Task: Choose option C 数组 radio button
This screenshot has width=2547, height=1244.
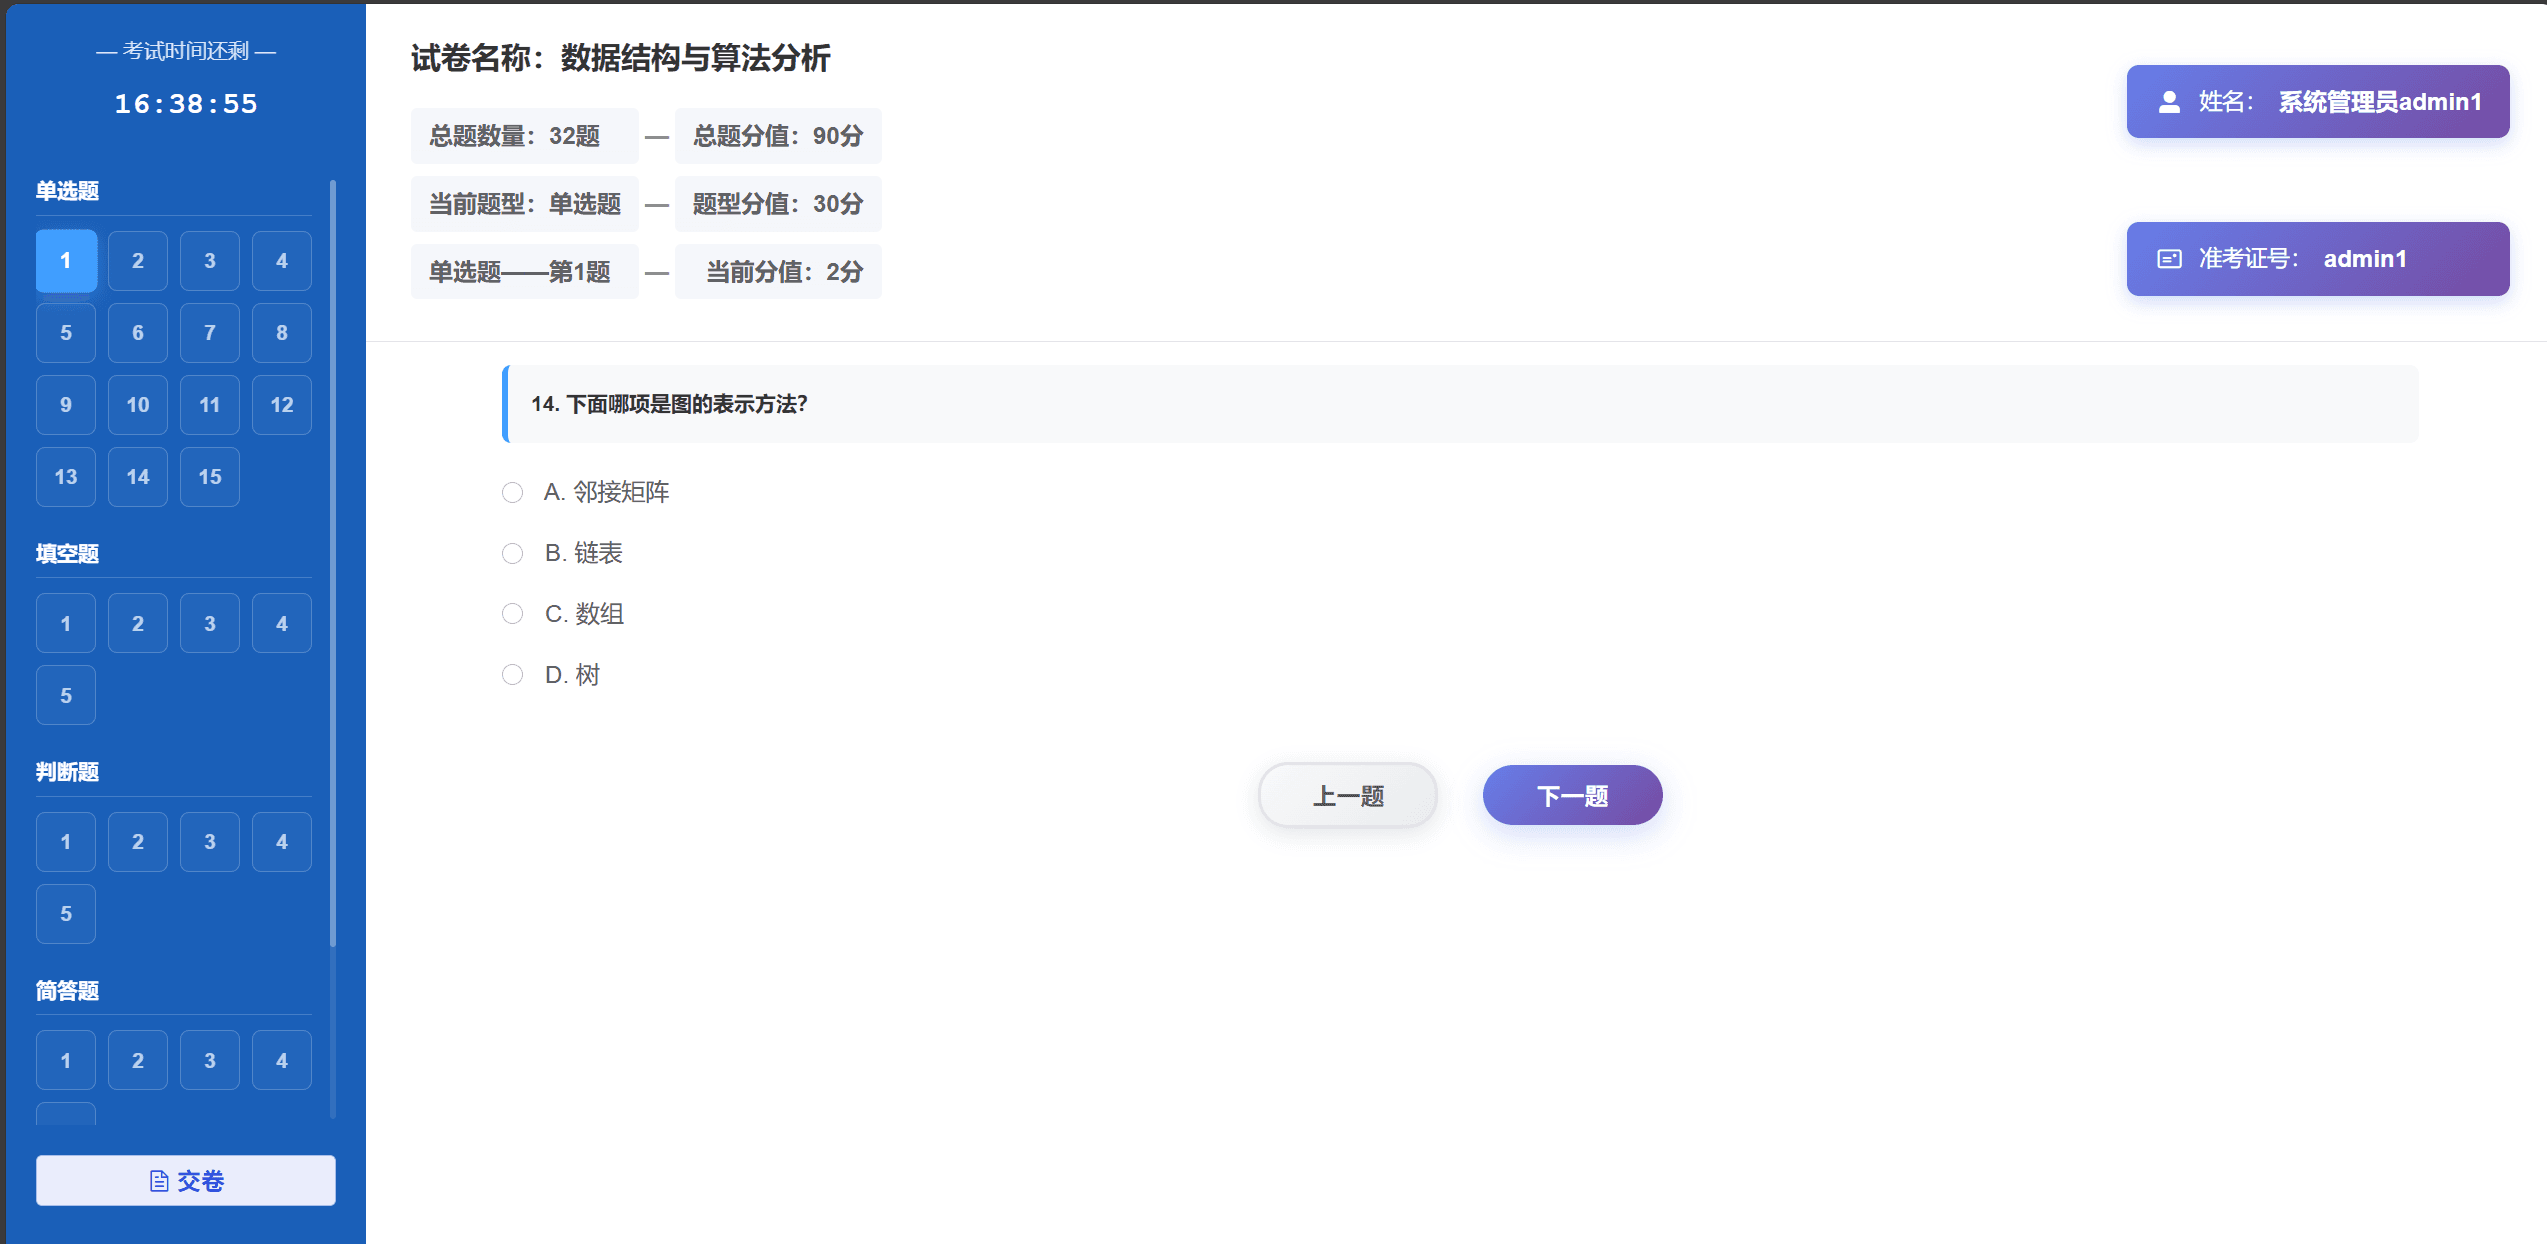Action: pyautogui.click(x=512, y=614)
